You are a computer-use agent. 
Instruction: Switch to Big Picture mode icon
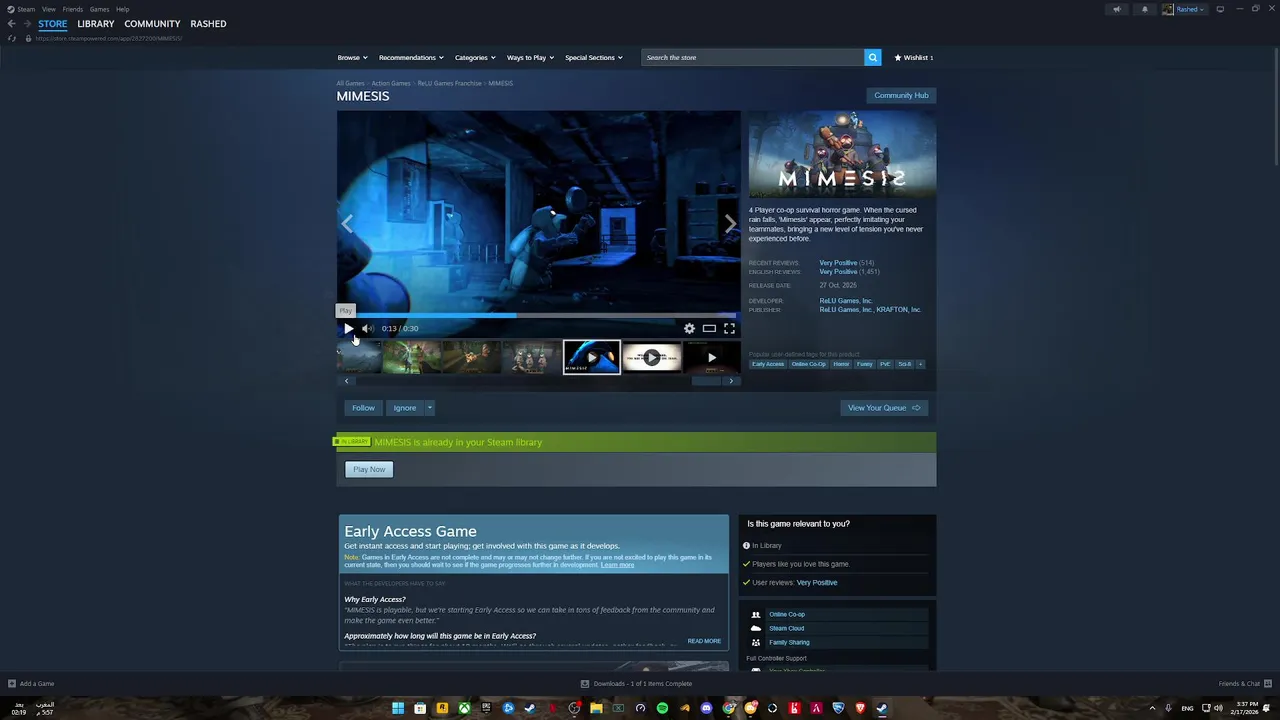tap(1219, 9)
